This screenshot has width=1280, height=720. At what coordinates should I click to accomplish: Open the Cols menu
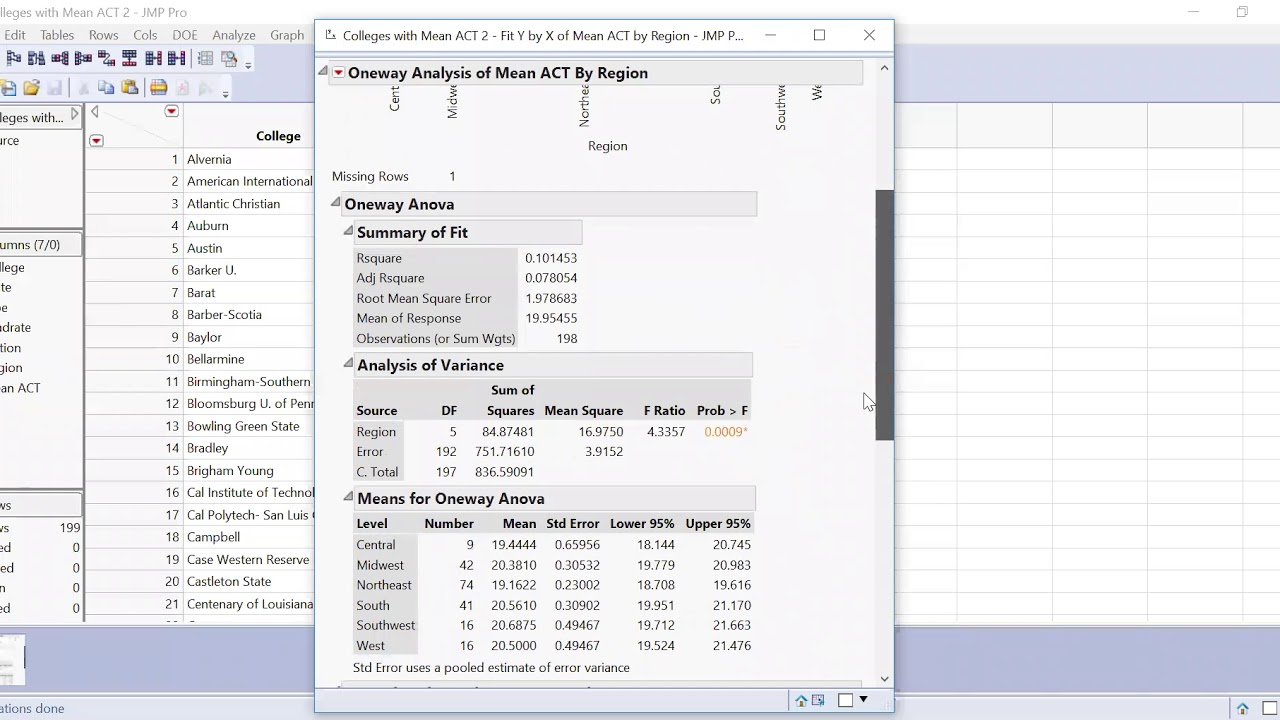click(145, 35)
